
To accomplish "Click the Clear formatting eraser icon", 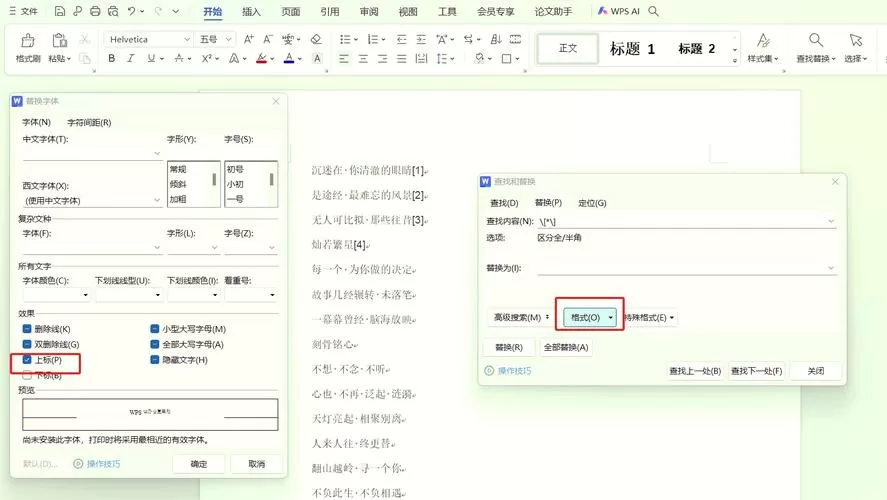I will (316, 39).
